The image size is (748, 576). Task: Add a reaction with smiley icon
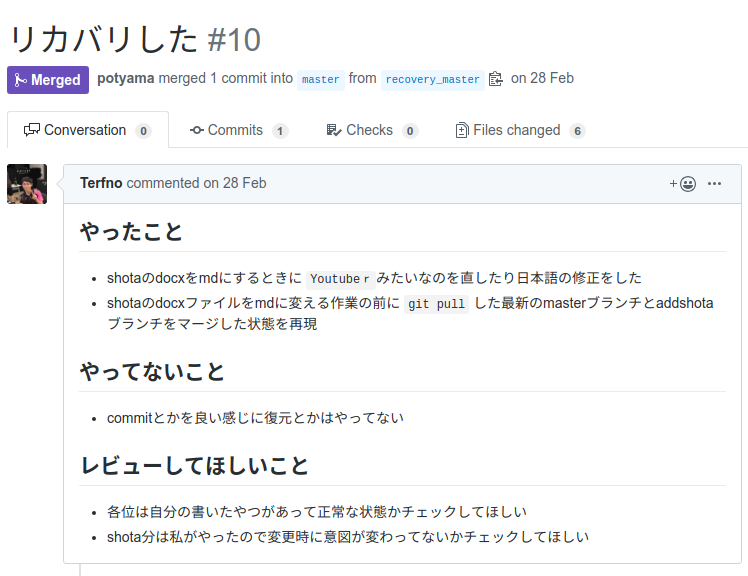tap(683, 184)
